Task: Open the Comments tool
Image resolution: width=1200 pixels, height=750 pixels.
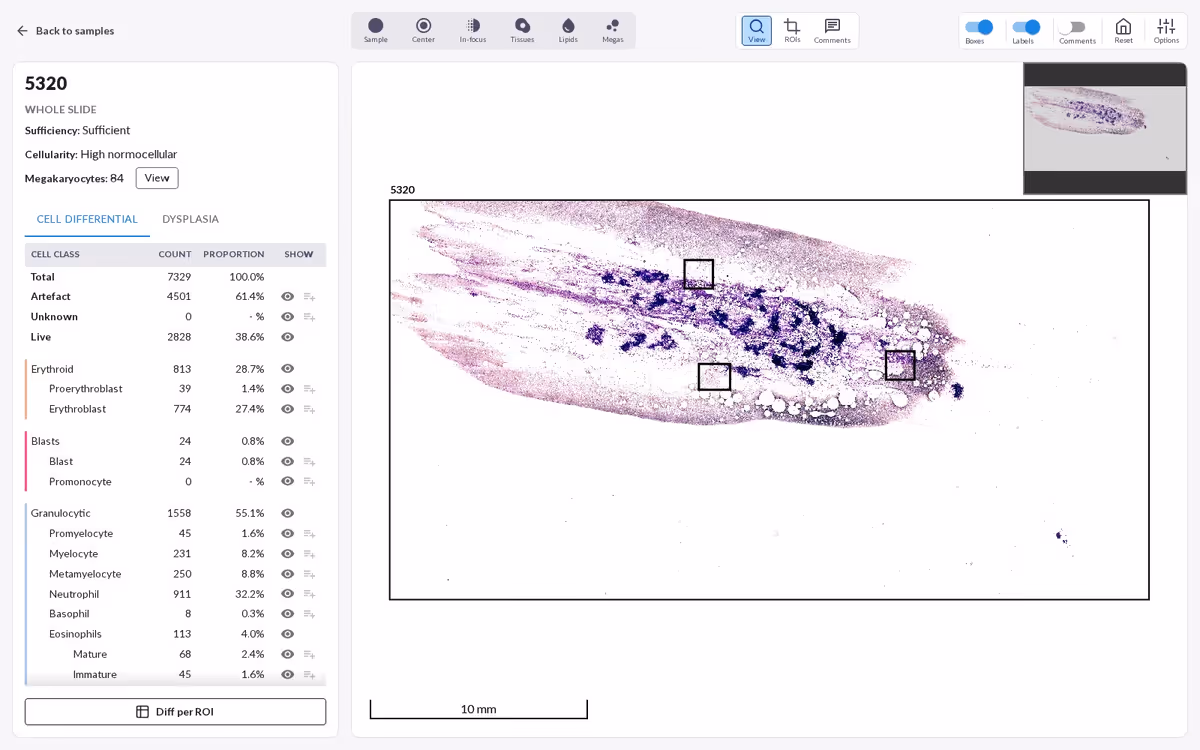Action: tap(832, 30)
